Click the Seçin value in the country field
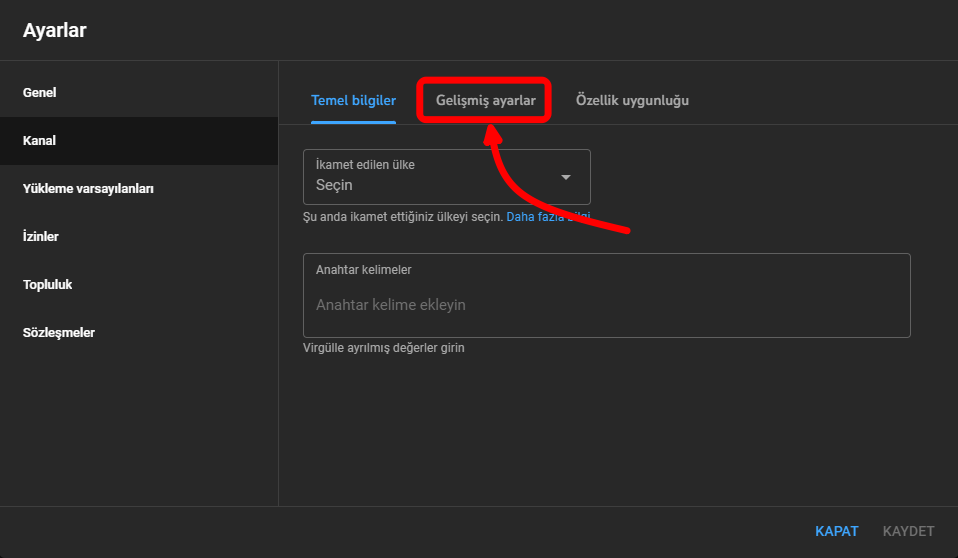 pyautogui.click(x=334, y=185)
